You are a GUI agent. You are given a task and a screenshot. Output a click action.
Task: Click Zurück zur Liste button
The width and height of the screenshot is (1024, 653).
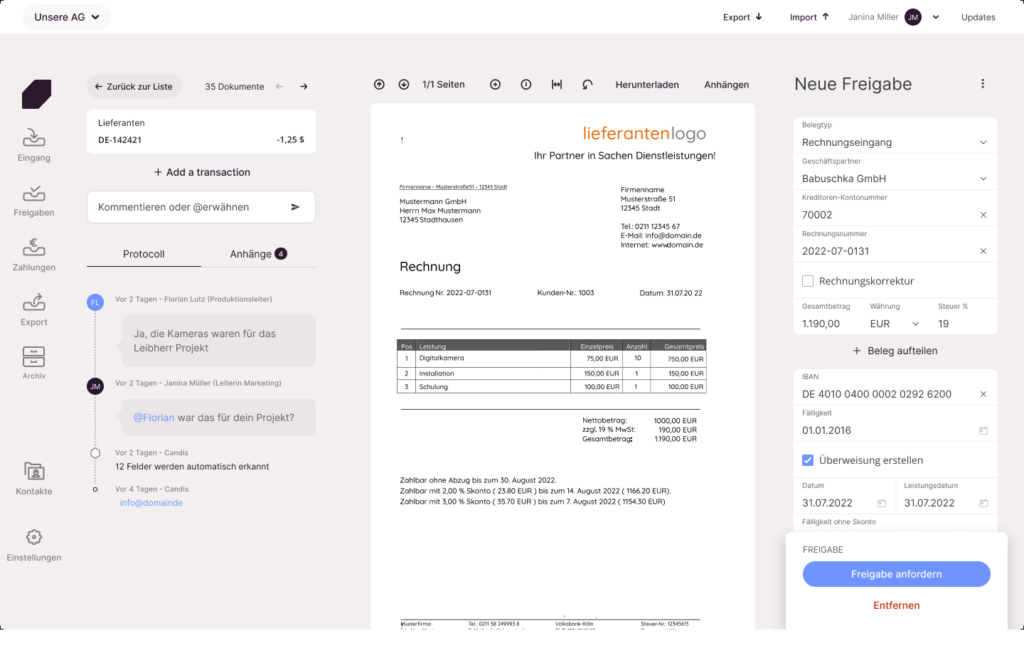[x=134, y=86]
